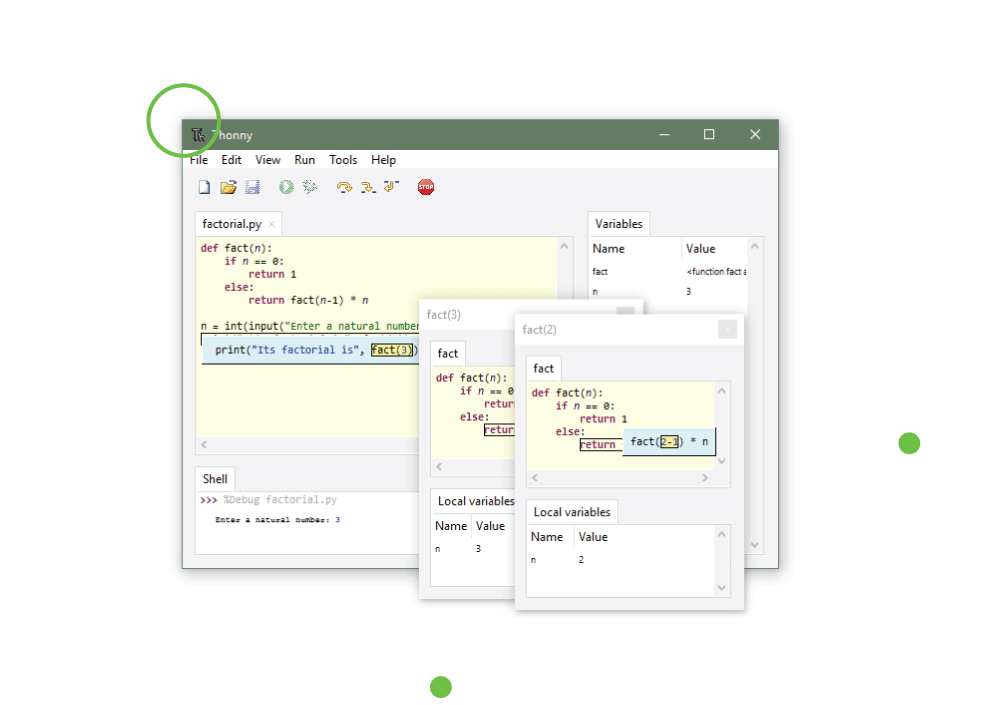Select the fact tab in fact(3) window
Image resolution: width=989 pixels, height=705 pixels.
(x=448, y=354)
